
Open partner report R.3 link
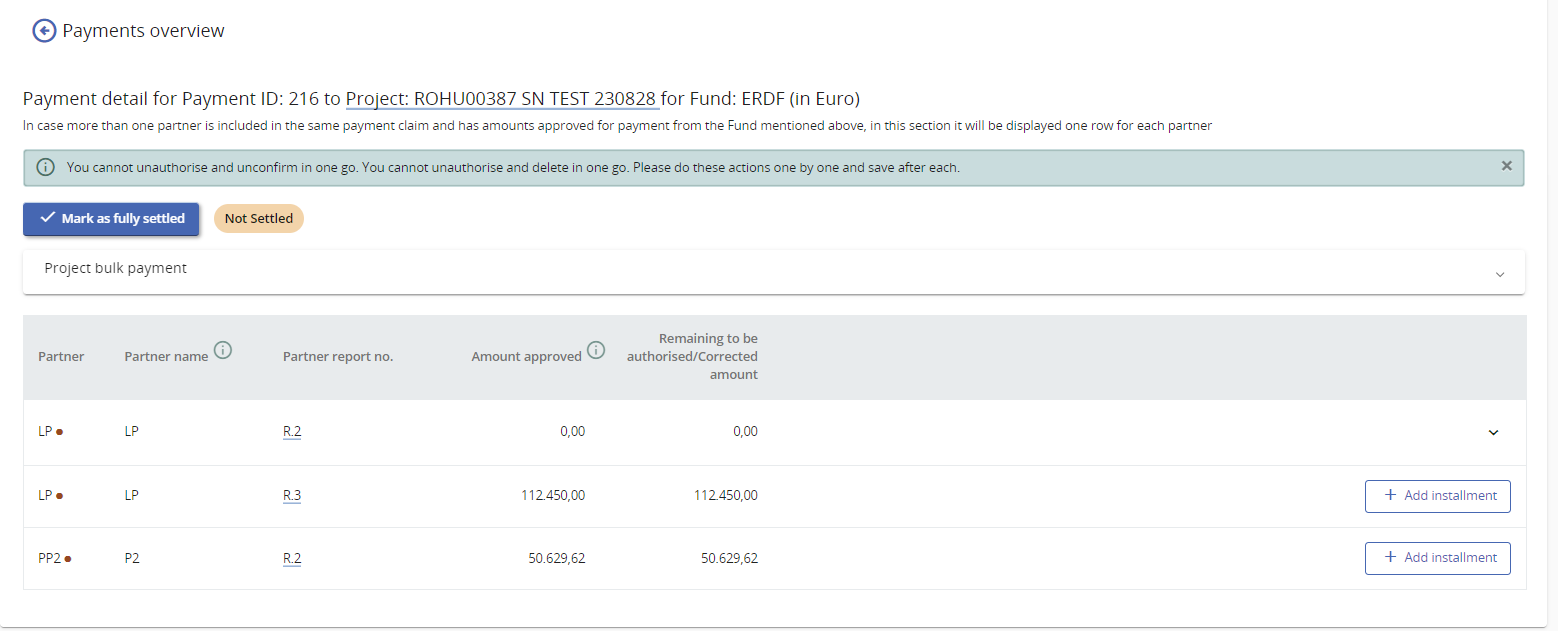pos(292,496)
